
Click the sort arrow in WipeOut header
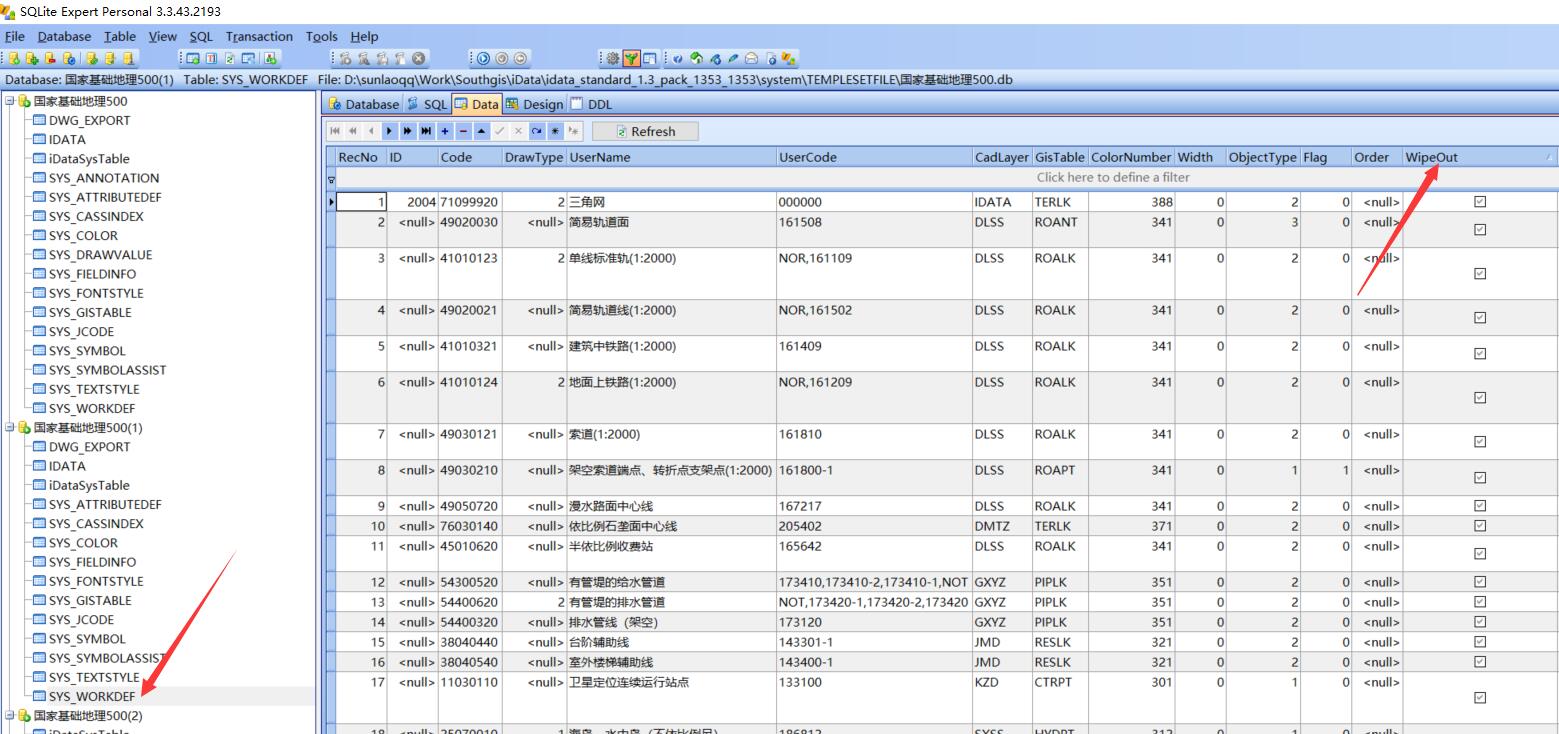(x=1549, y=157)
